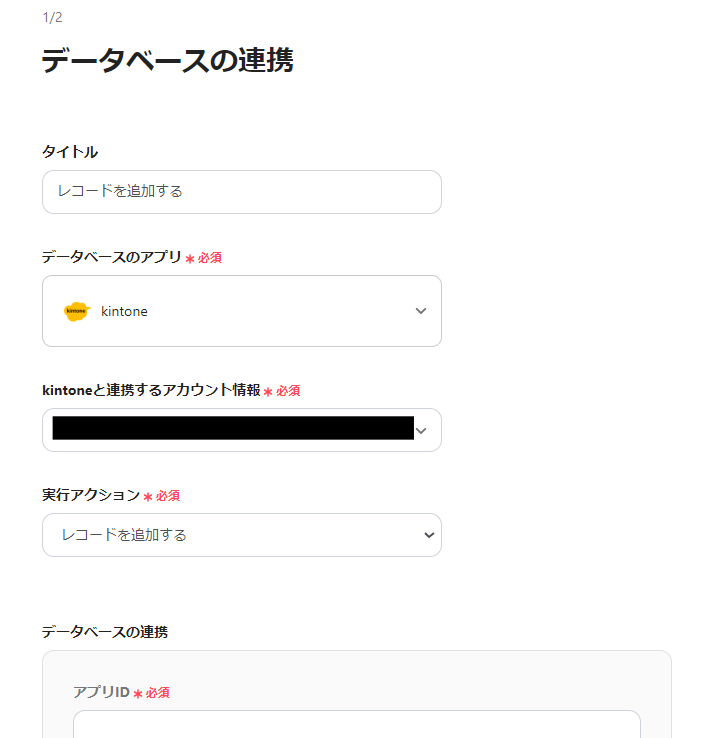Open the 実行アクション select arrow

[429, 535]
